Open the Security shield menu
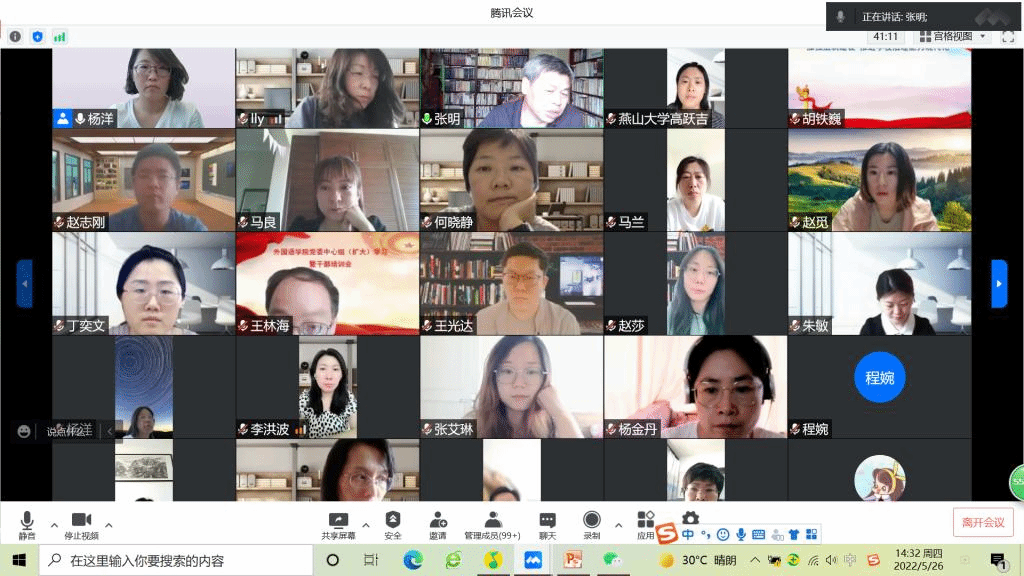The width and height of the screenshot is (1024, 576). tap(393, 522)
